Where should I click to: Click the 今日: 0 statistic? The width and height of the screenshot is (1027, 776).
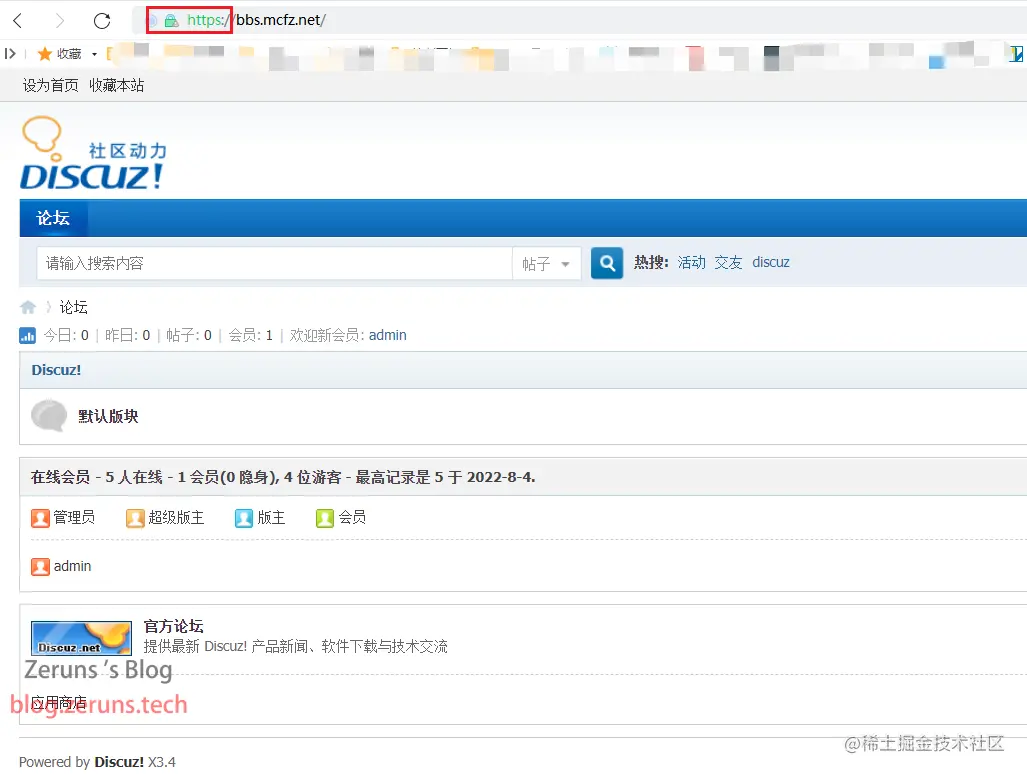[66, 335]
